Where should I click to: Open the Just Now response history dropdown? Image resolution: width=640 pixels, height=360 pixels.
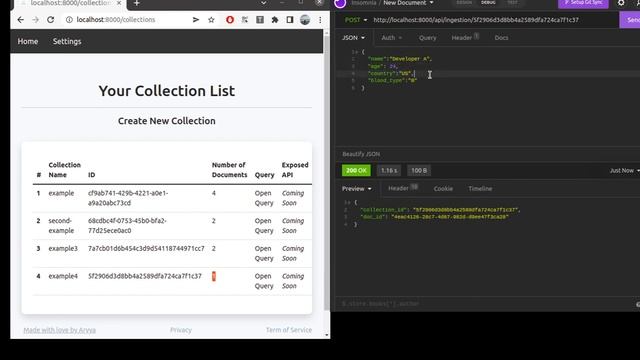[x=624, y=170]
